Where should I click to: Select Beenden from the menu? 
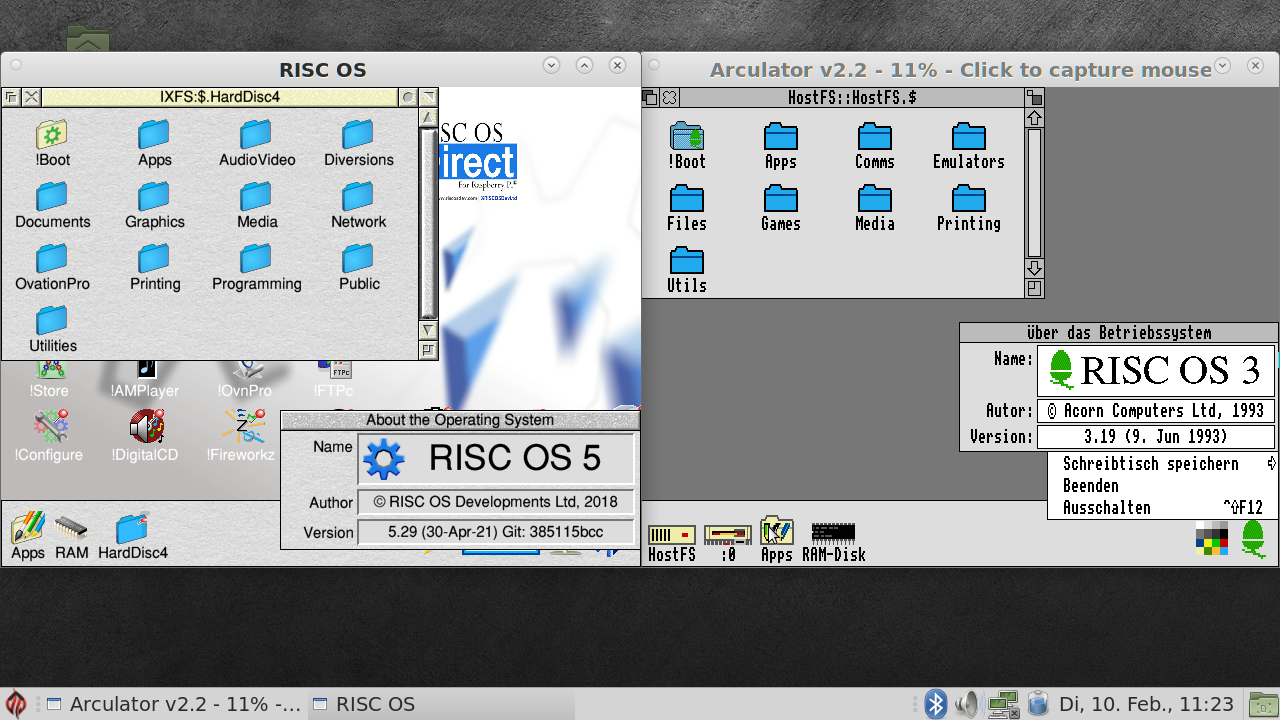click(1090, 486)
